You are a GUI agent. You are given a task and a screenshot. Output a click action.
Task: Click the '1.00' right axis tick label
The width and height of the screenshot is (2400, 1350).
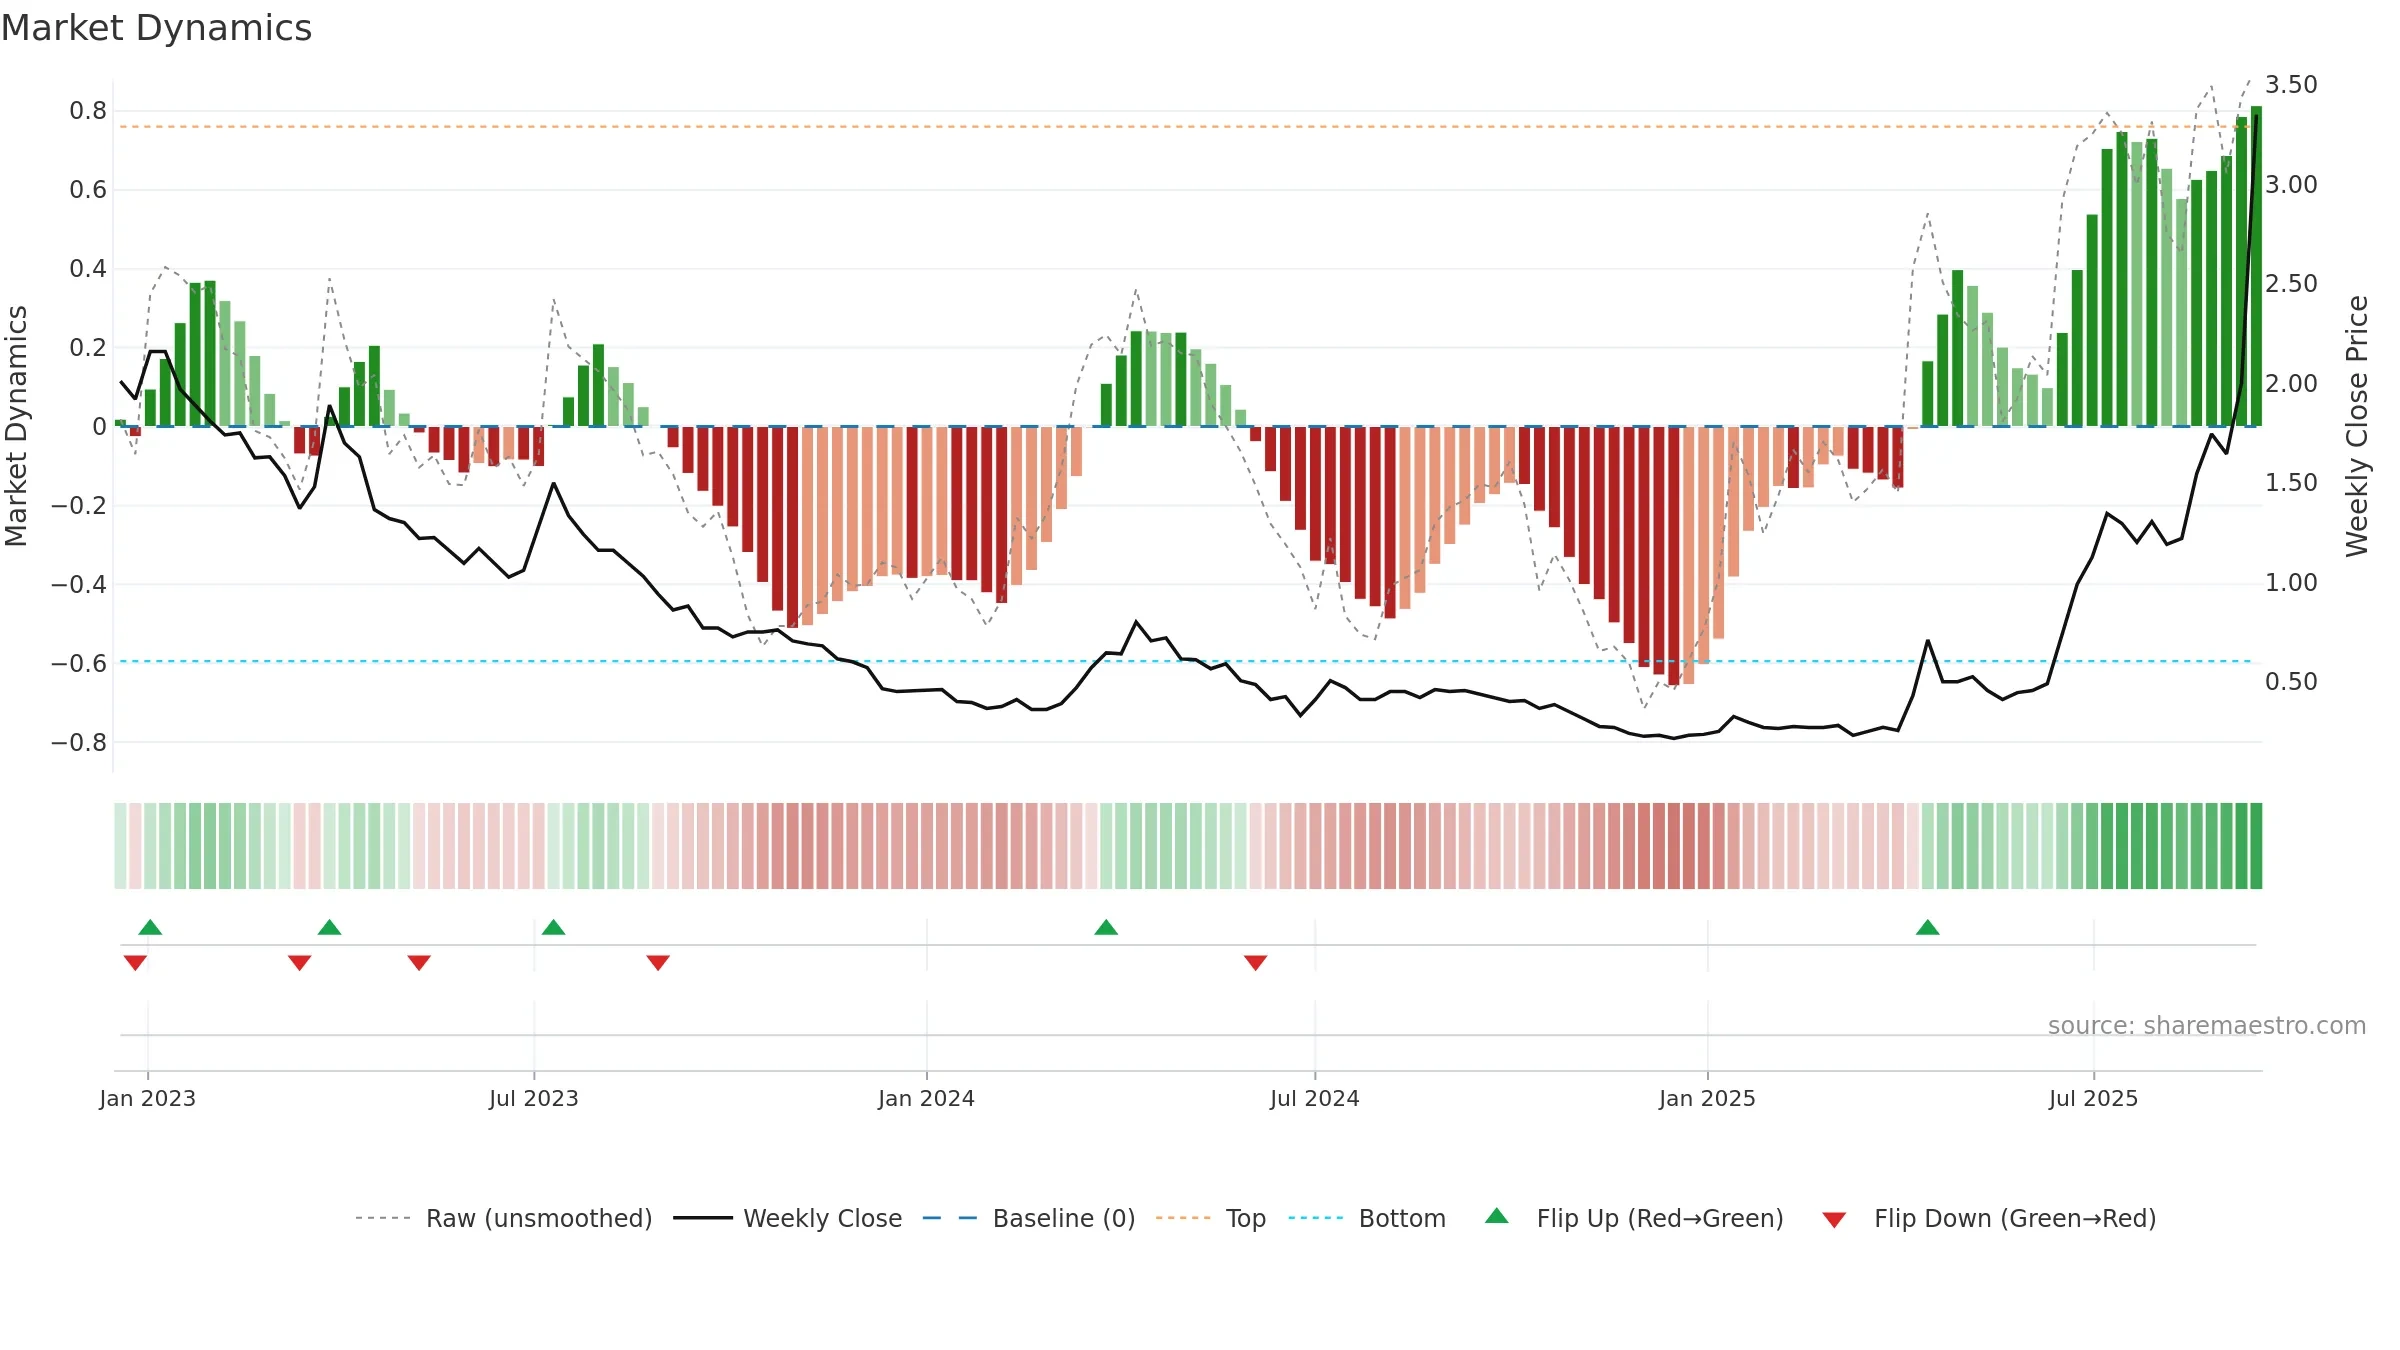click(x=2291, y=583)
